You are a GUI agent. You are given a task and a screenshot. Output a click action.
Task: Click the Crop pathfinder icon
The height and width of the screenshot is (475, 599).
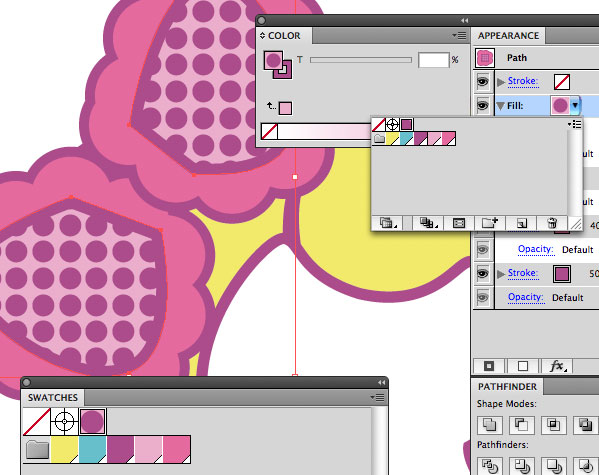[x=585, y=466]
